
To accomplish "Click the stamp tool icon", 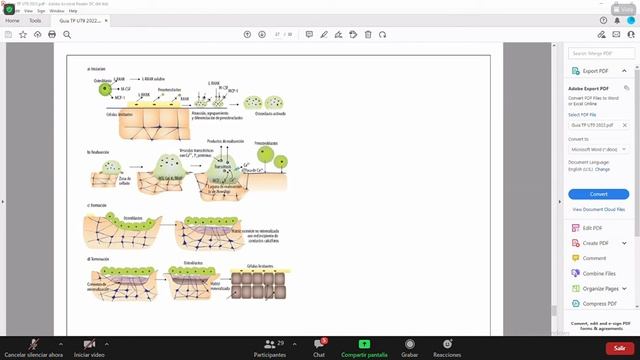I will point(353,35).
